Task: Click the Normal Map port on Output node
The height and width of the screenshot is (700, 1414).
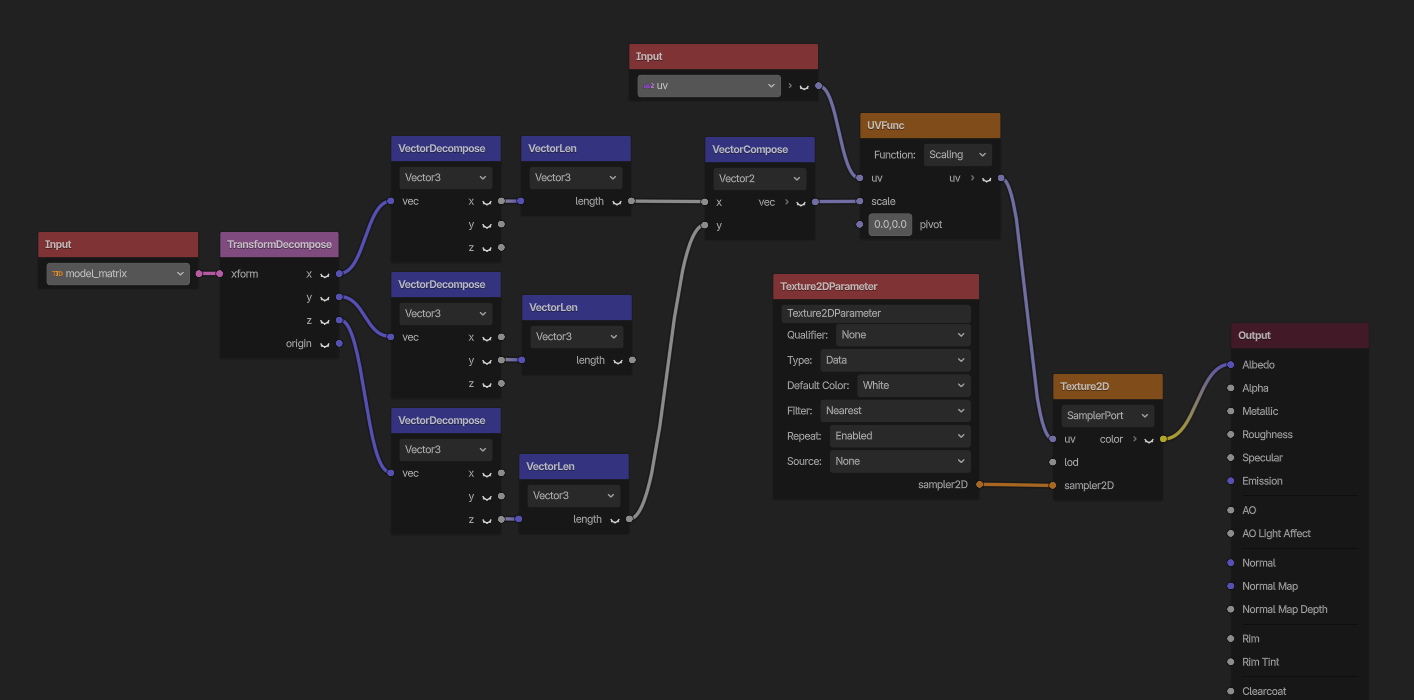Action: point(1231,586)
